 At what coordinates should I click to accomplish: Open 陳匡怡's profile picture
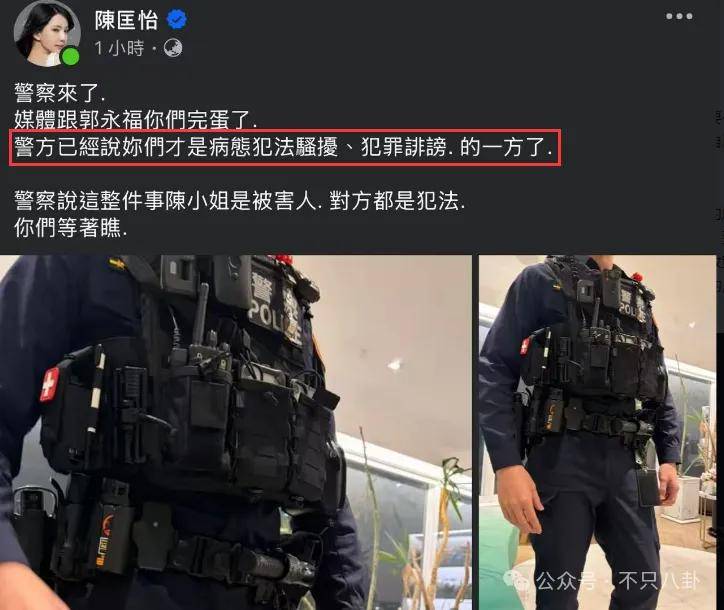47,34
